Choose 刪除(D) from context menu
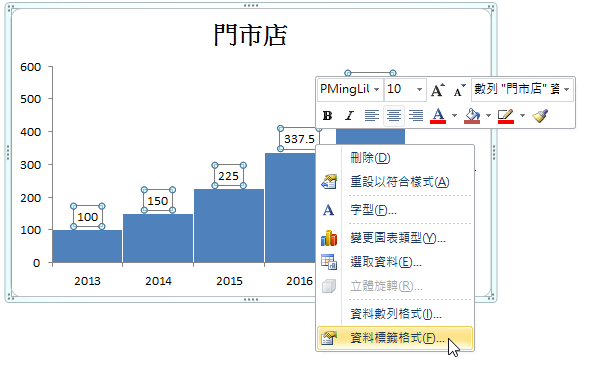This screenshot has height=365, width=600. pos(395,158)
